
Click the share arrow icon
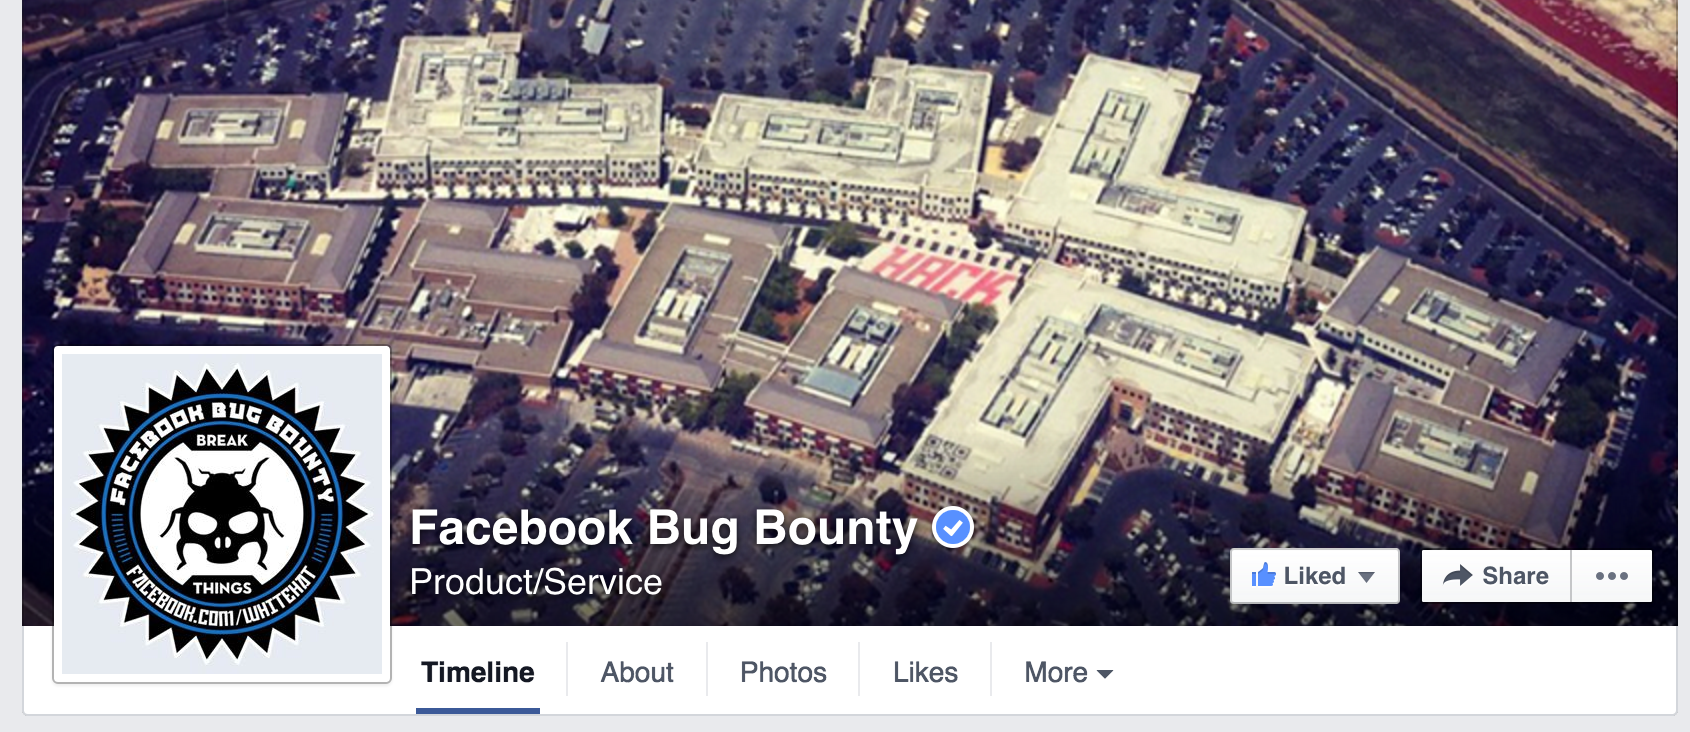1458,575
